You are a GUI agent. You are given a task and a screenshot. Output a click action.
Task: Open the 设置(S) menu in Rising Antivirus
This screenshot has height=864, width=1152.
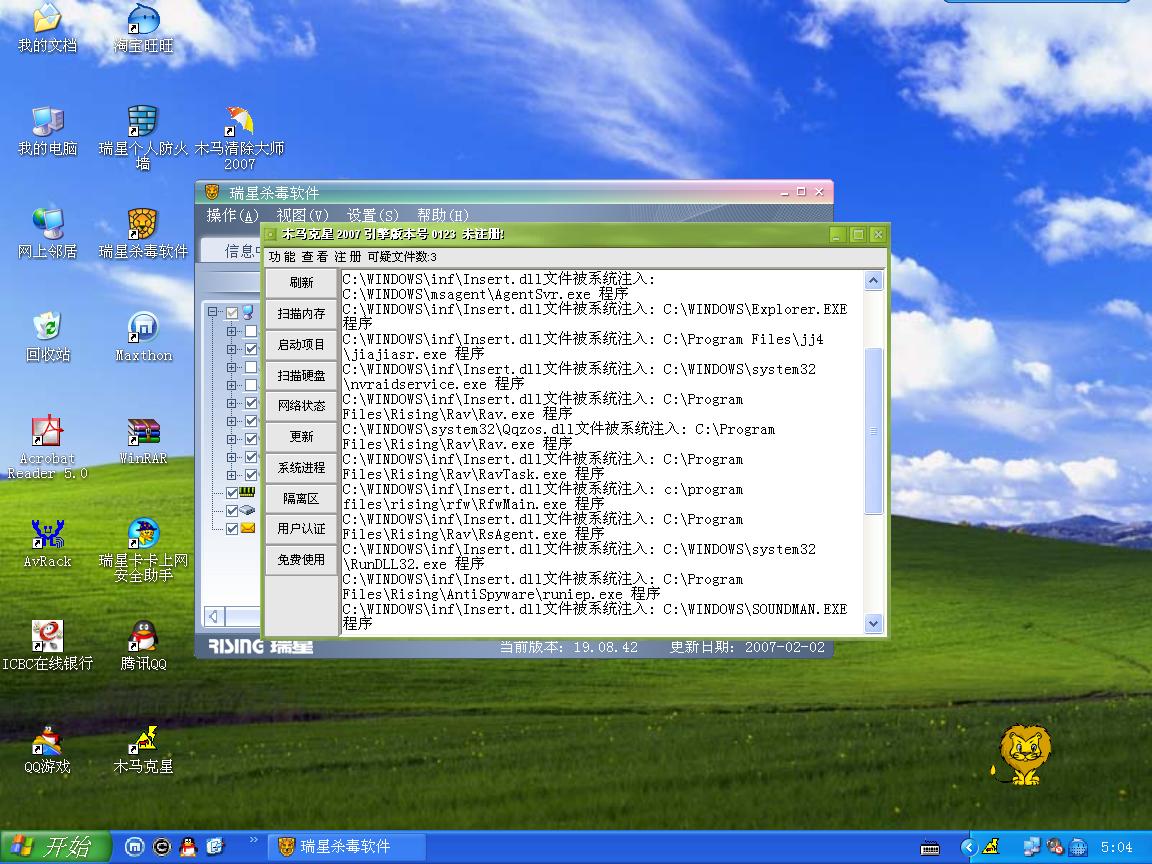pos(372,215)
